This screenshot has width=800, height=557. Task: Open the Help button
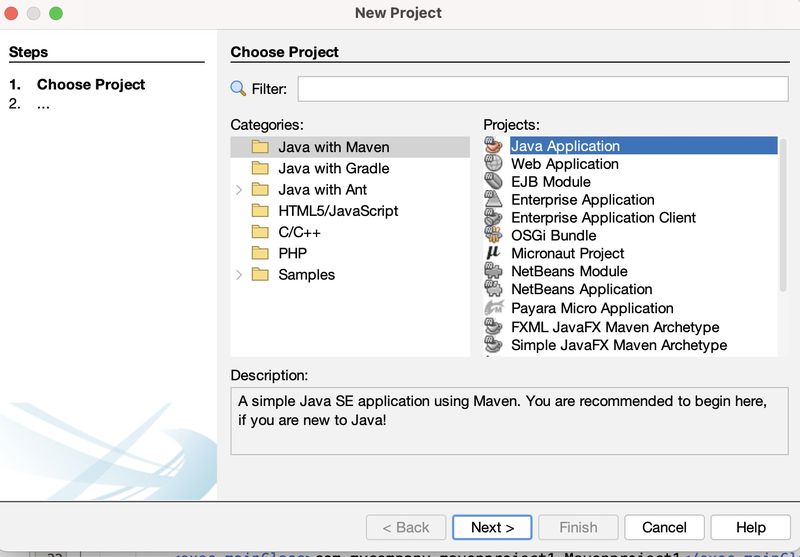pos(751,527)
